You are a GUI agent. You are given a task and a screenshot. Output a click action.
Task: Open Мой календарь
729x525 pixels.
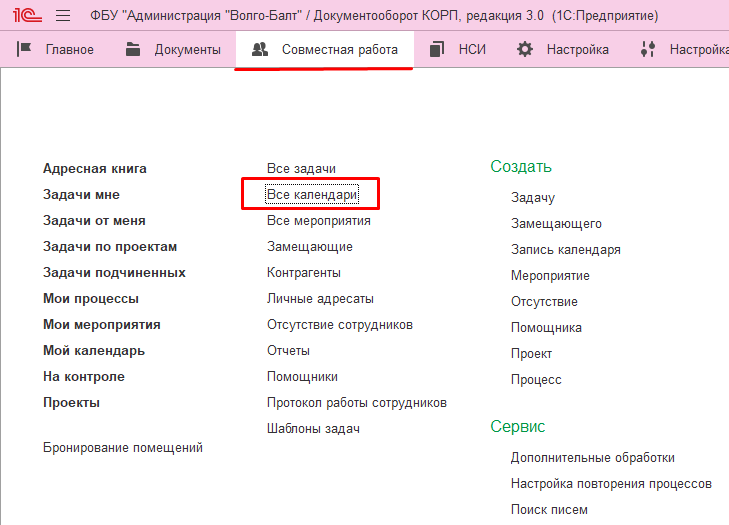[x=94, y=351]
